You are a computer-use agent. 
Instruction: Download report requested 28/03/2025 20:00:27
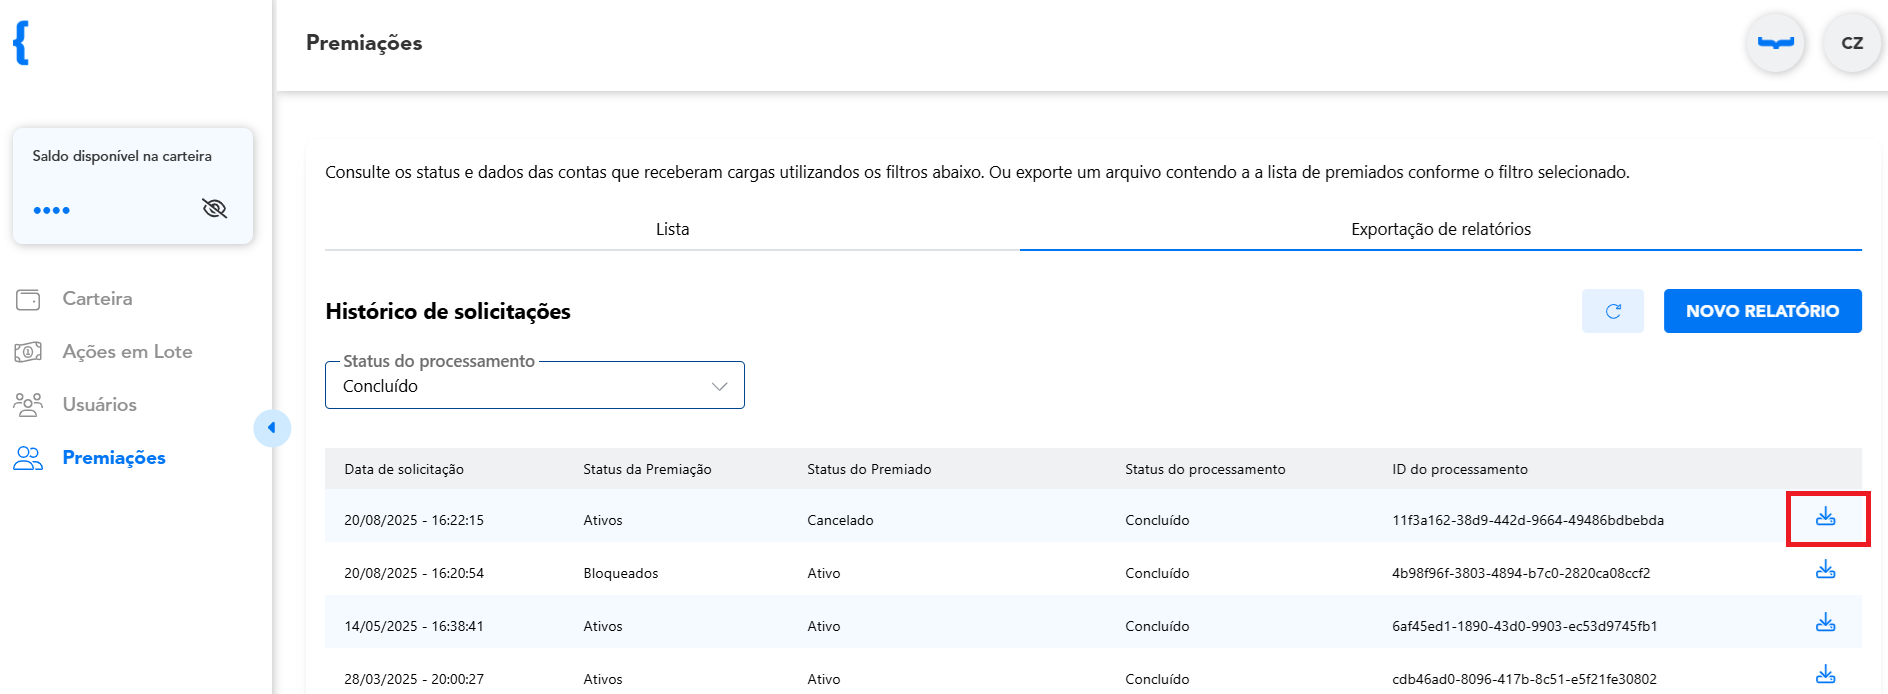pos(1826,675)
